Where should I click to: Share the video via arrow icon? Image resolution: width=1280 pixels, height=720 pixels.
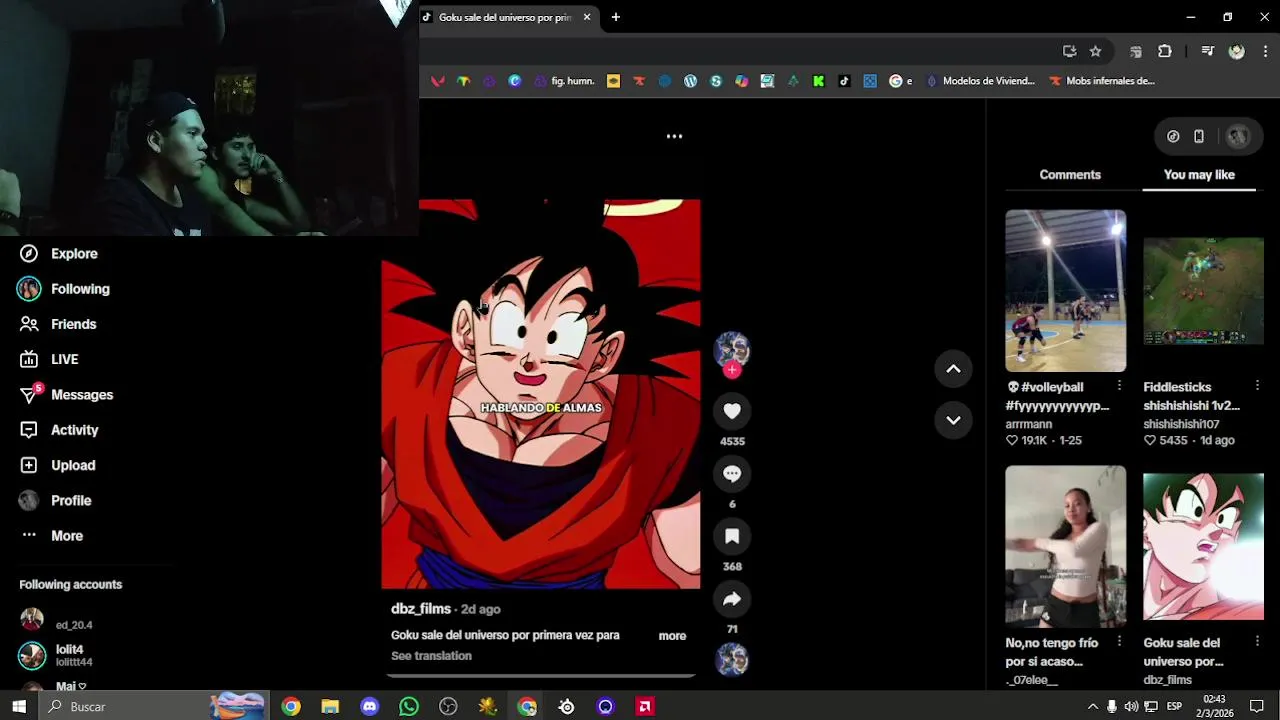(732, 599)
